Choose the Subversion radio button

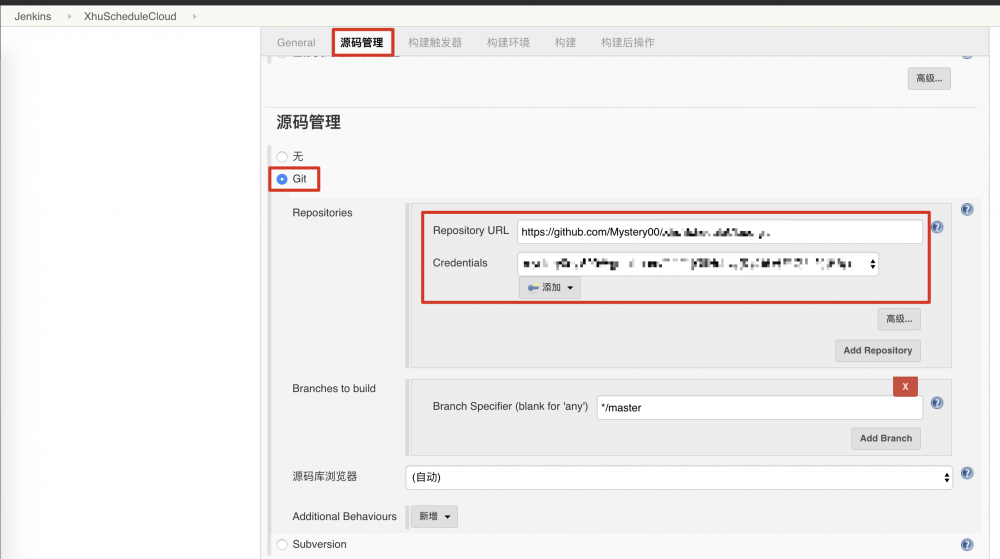tap(282, 544)
